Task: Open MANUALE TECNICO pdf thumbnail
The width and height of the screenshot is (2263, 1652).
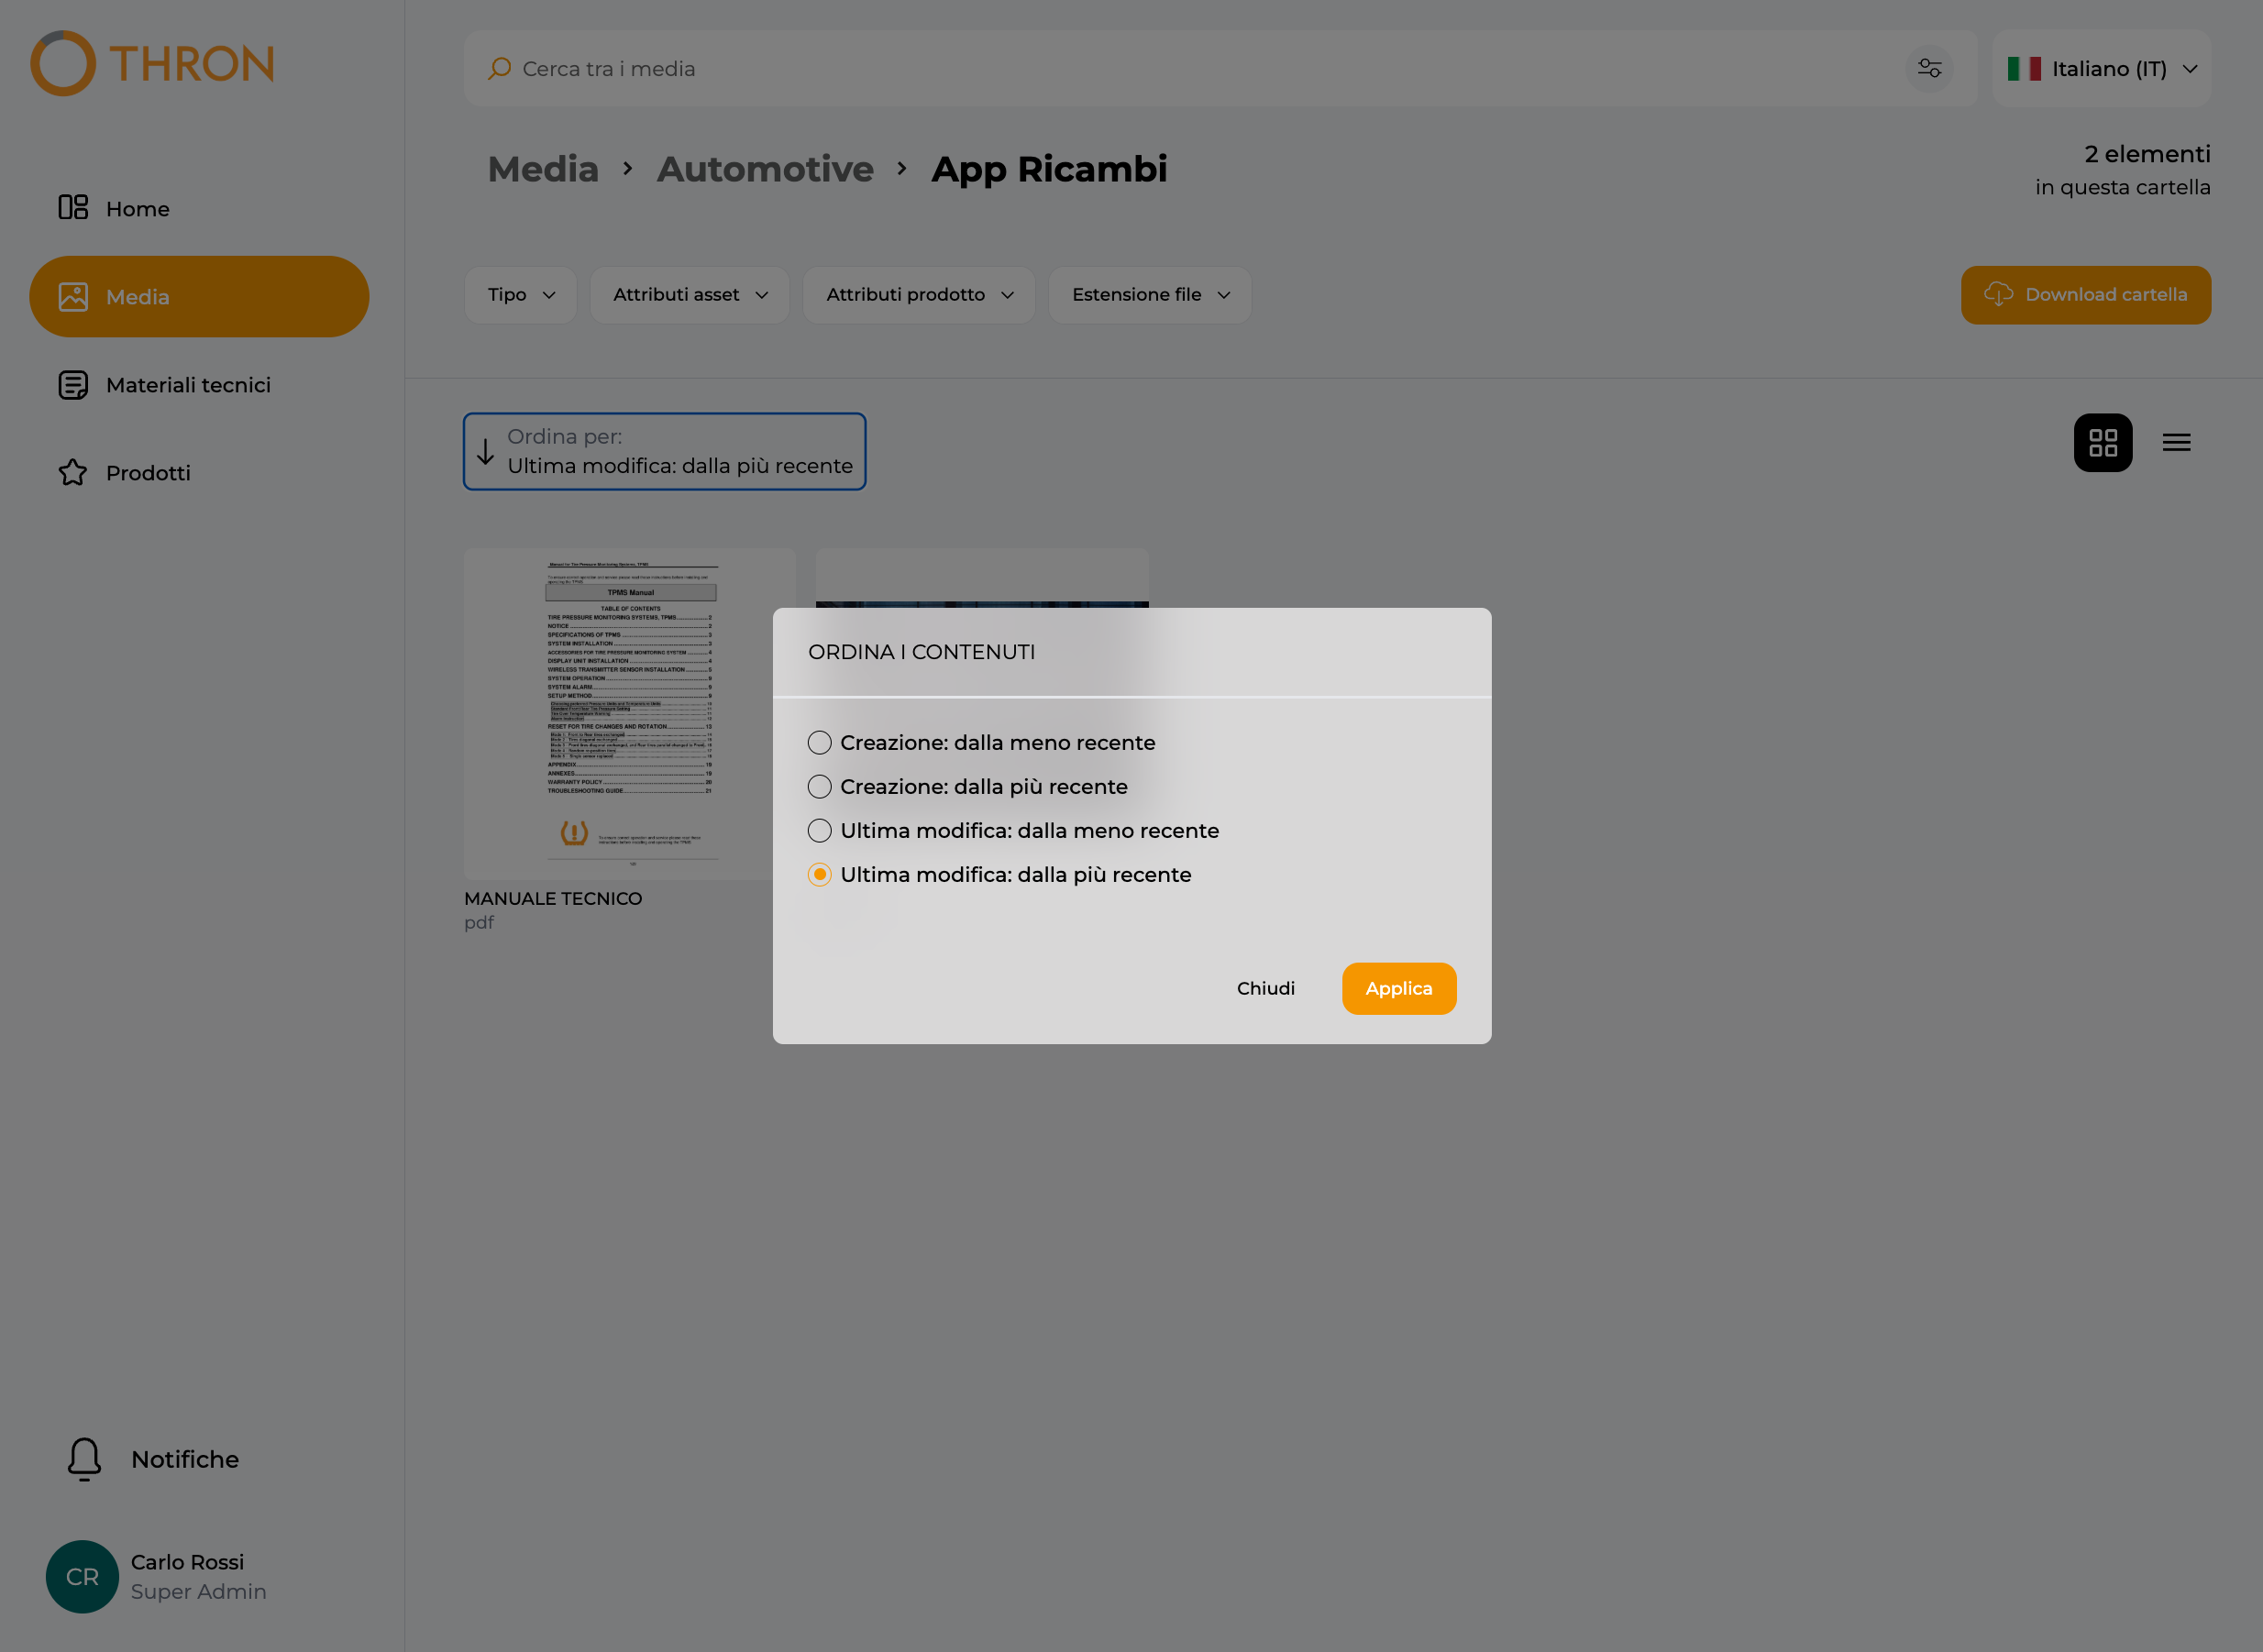Action: tap(630, 714)
